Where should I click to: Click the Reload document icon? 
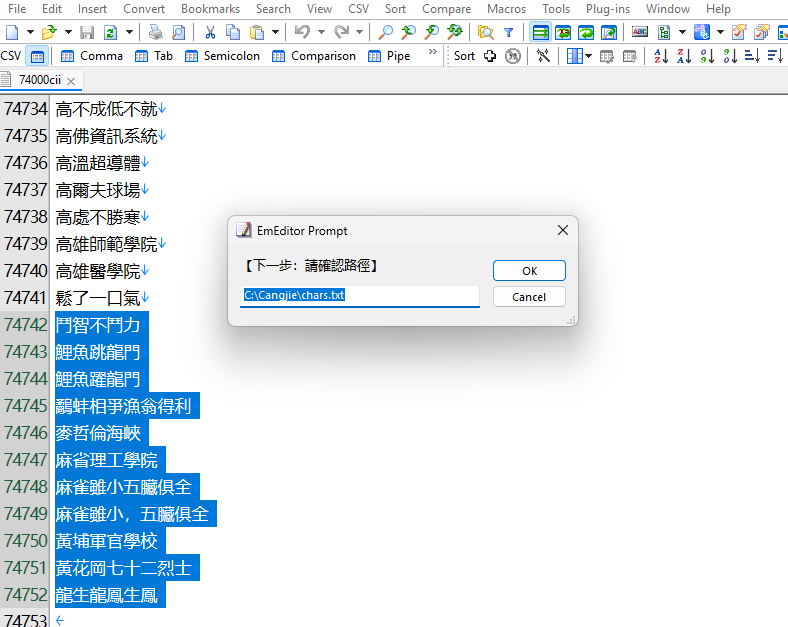pos(111,33)
